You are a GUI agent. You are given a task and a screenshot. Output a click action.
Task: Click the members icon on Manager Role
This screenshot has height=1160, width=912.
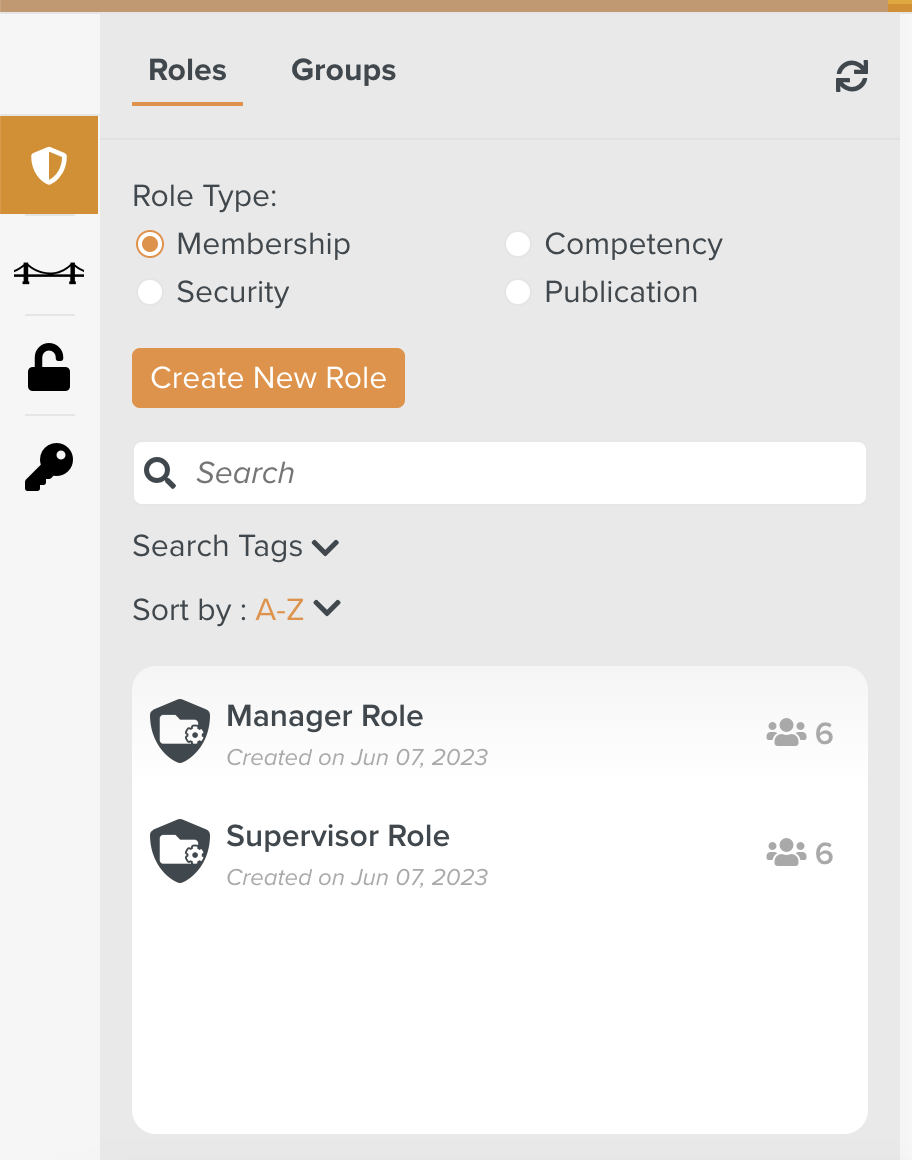[x=786, y=733]
